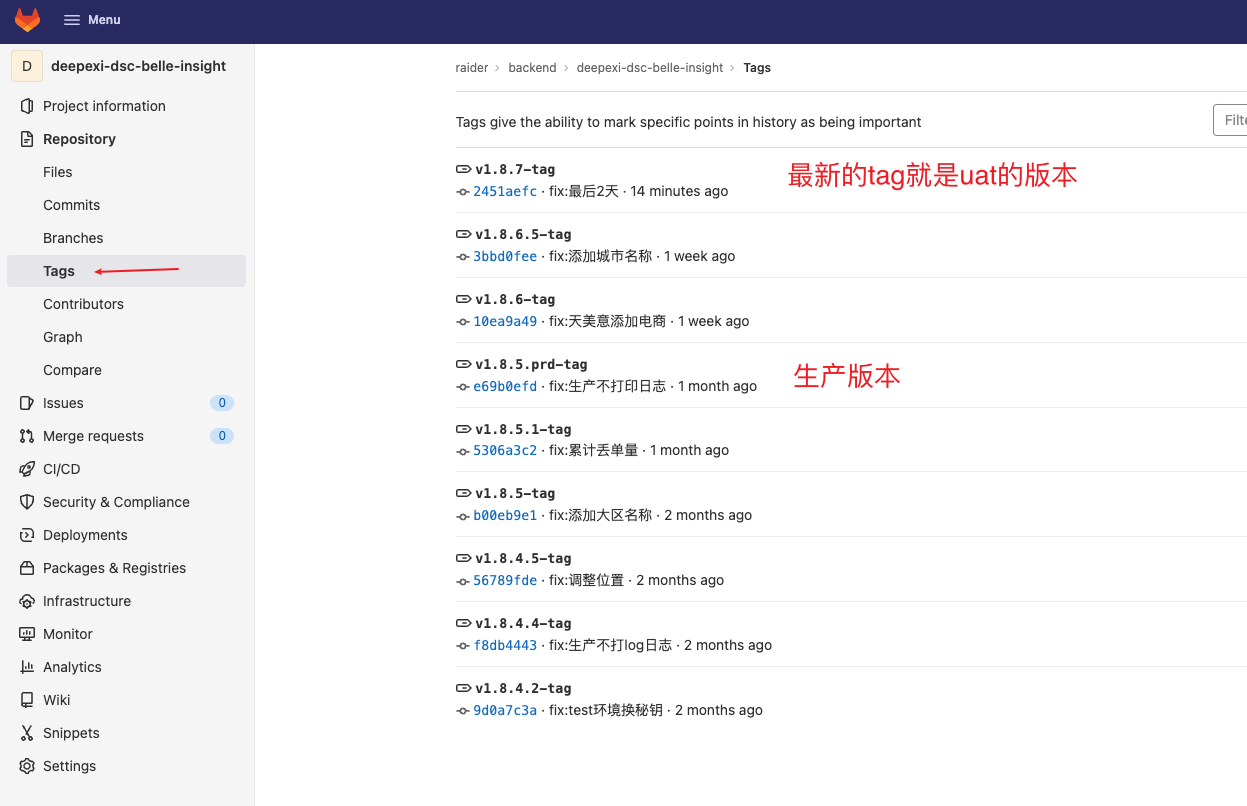Expand the Analytics section
Image resolution: width=1247 pixels, height=806 pixels.
coord(72,667)
